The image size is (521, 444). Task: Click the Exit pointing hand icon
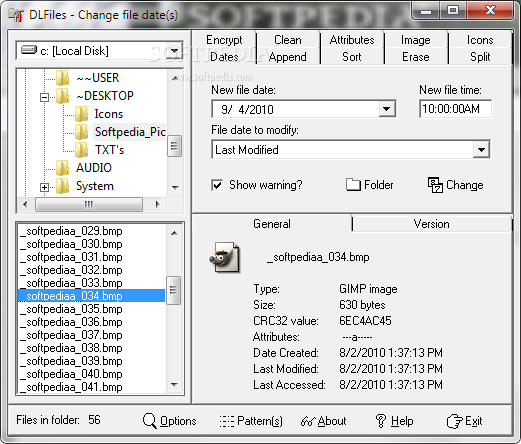[454, 421]
